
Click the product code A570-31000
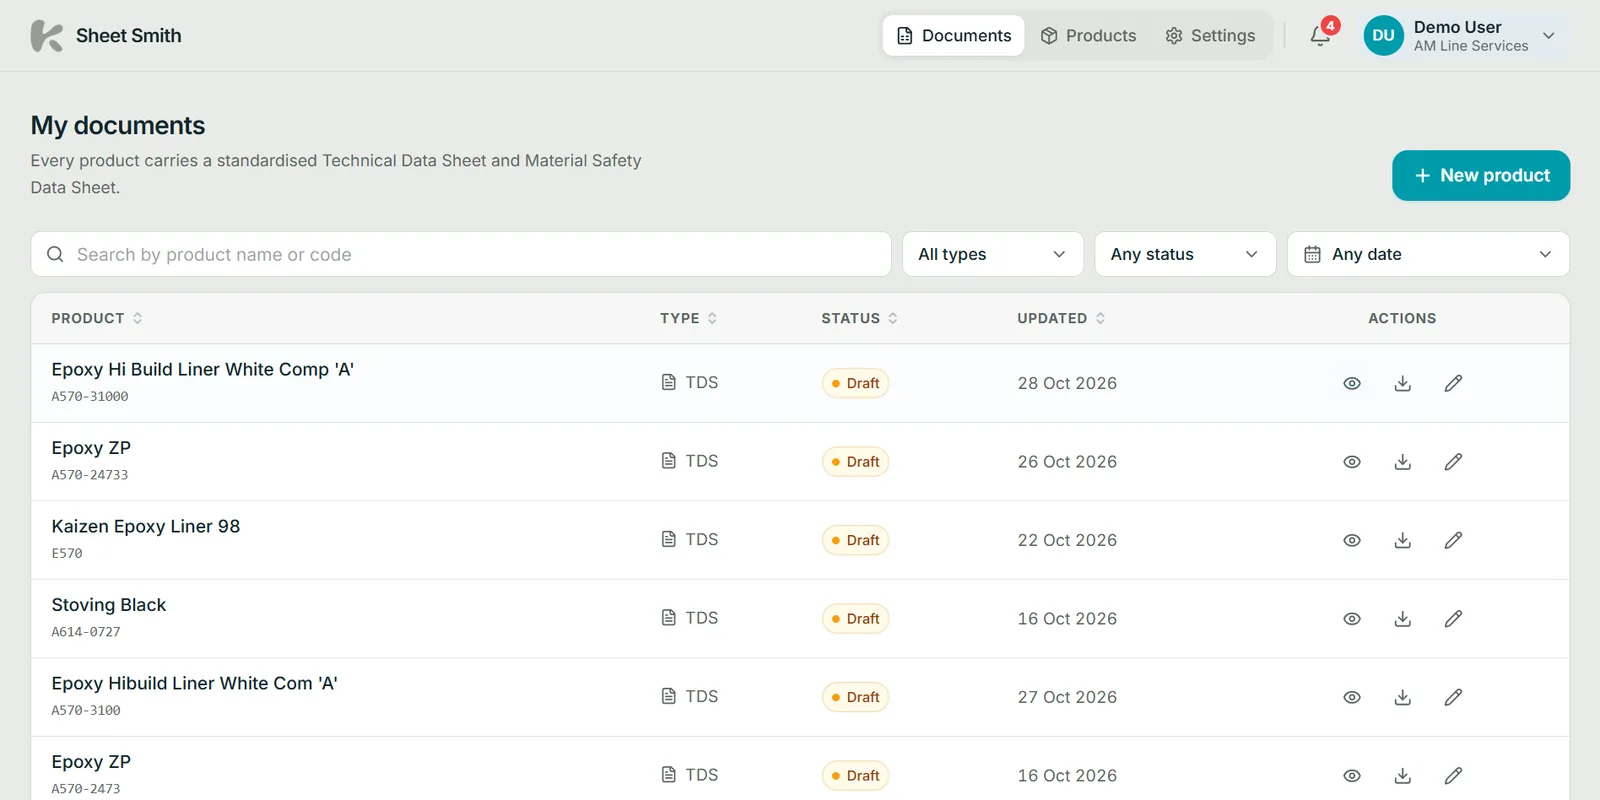[90, 397]
